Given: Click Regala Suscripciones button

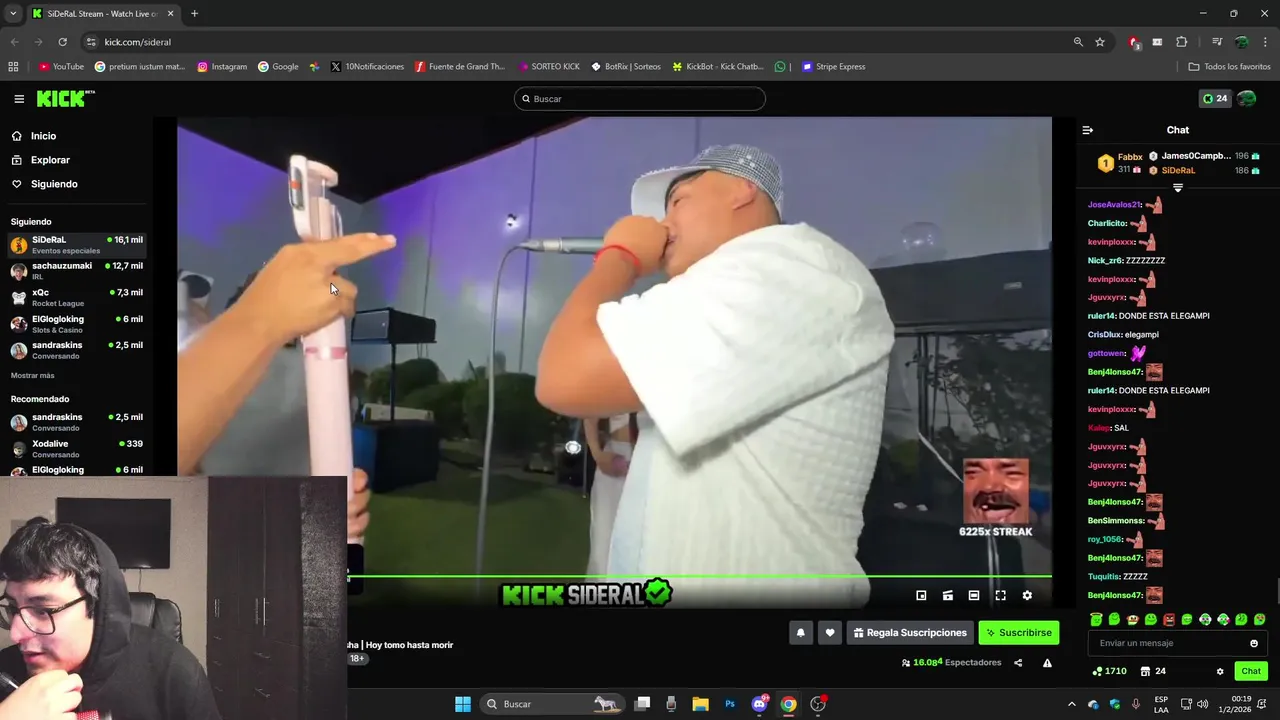Looking at the screenshot, I should click(910, 633).
